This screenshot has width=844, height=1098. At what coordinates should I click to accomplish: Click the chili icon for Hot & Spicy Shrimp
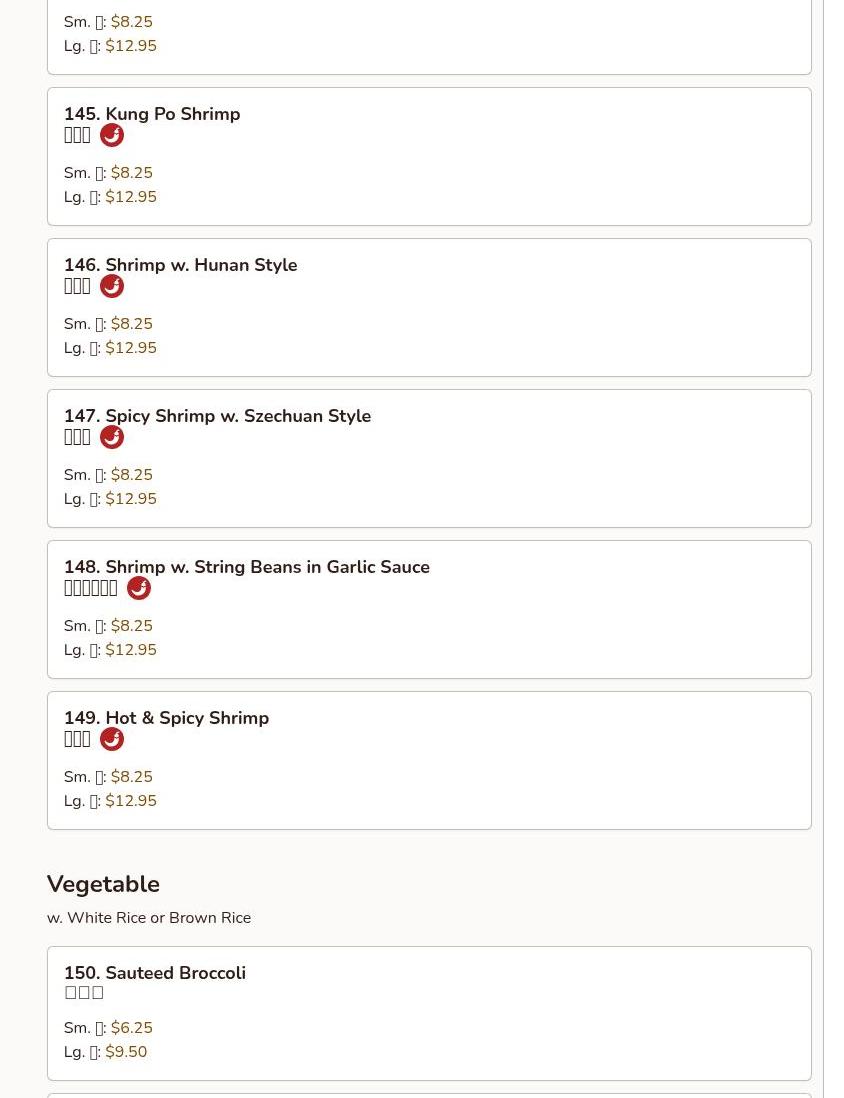pos(112,739)
